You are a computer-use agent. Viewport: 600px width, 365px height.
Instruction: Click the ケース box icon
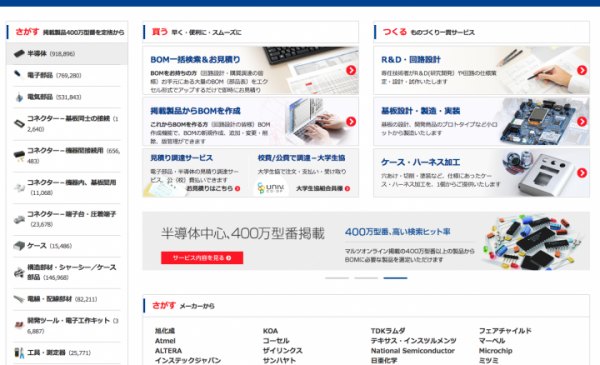tap(19, 246)
